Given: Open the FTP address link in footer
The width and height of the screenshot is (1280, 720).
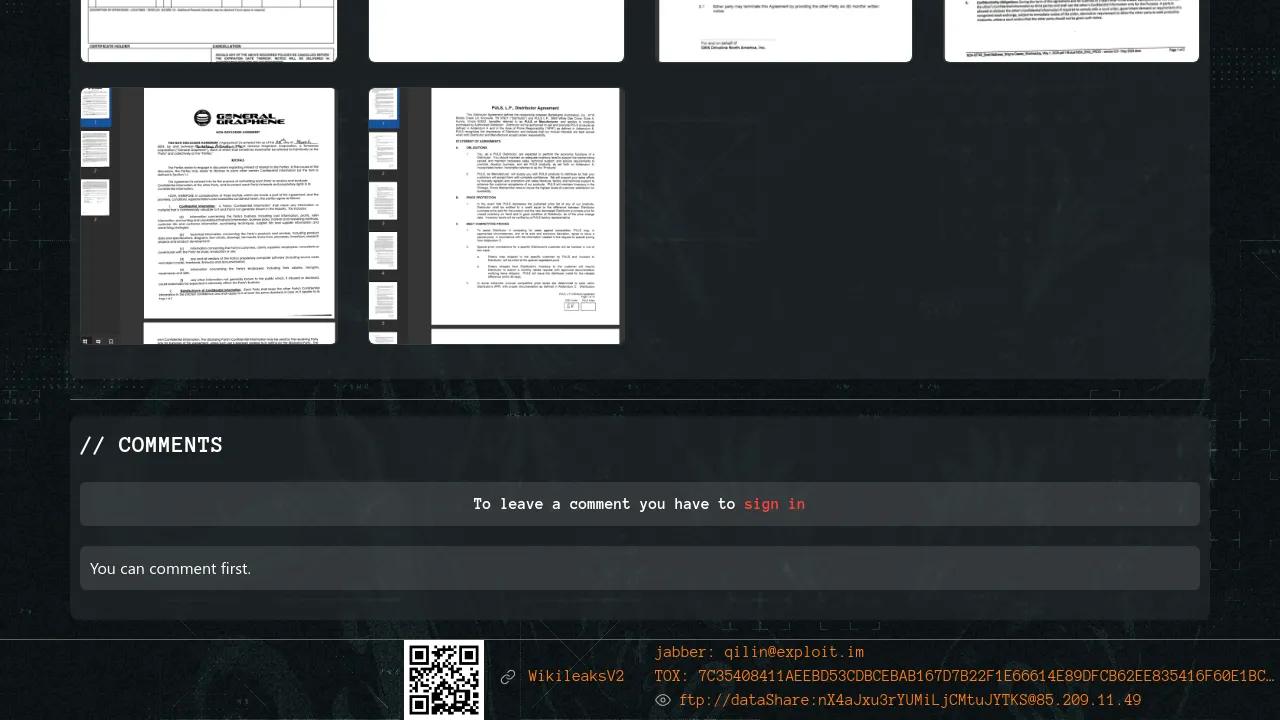Looking at the screenshot, I should [909, 700].
